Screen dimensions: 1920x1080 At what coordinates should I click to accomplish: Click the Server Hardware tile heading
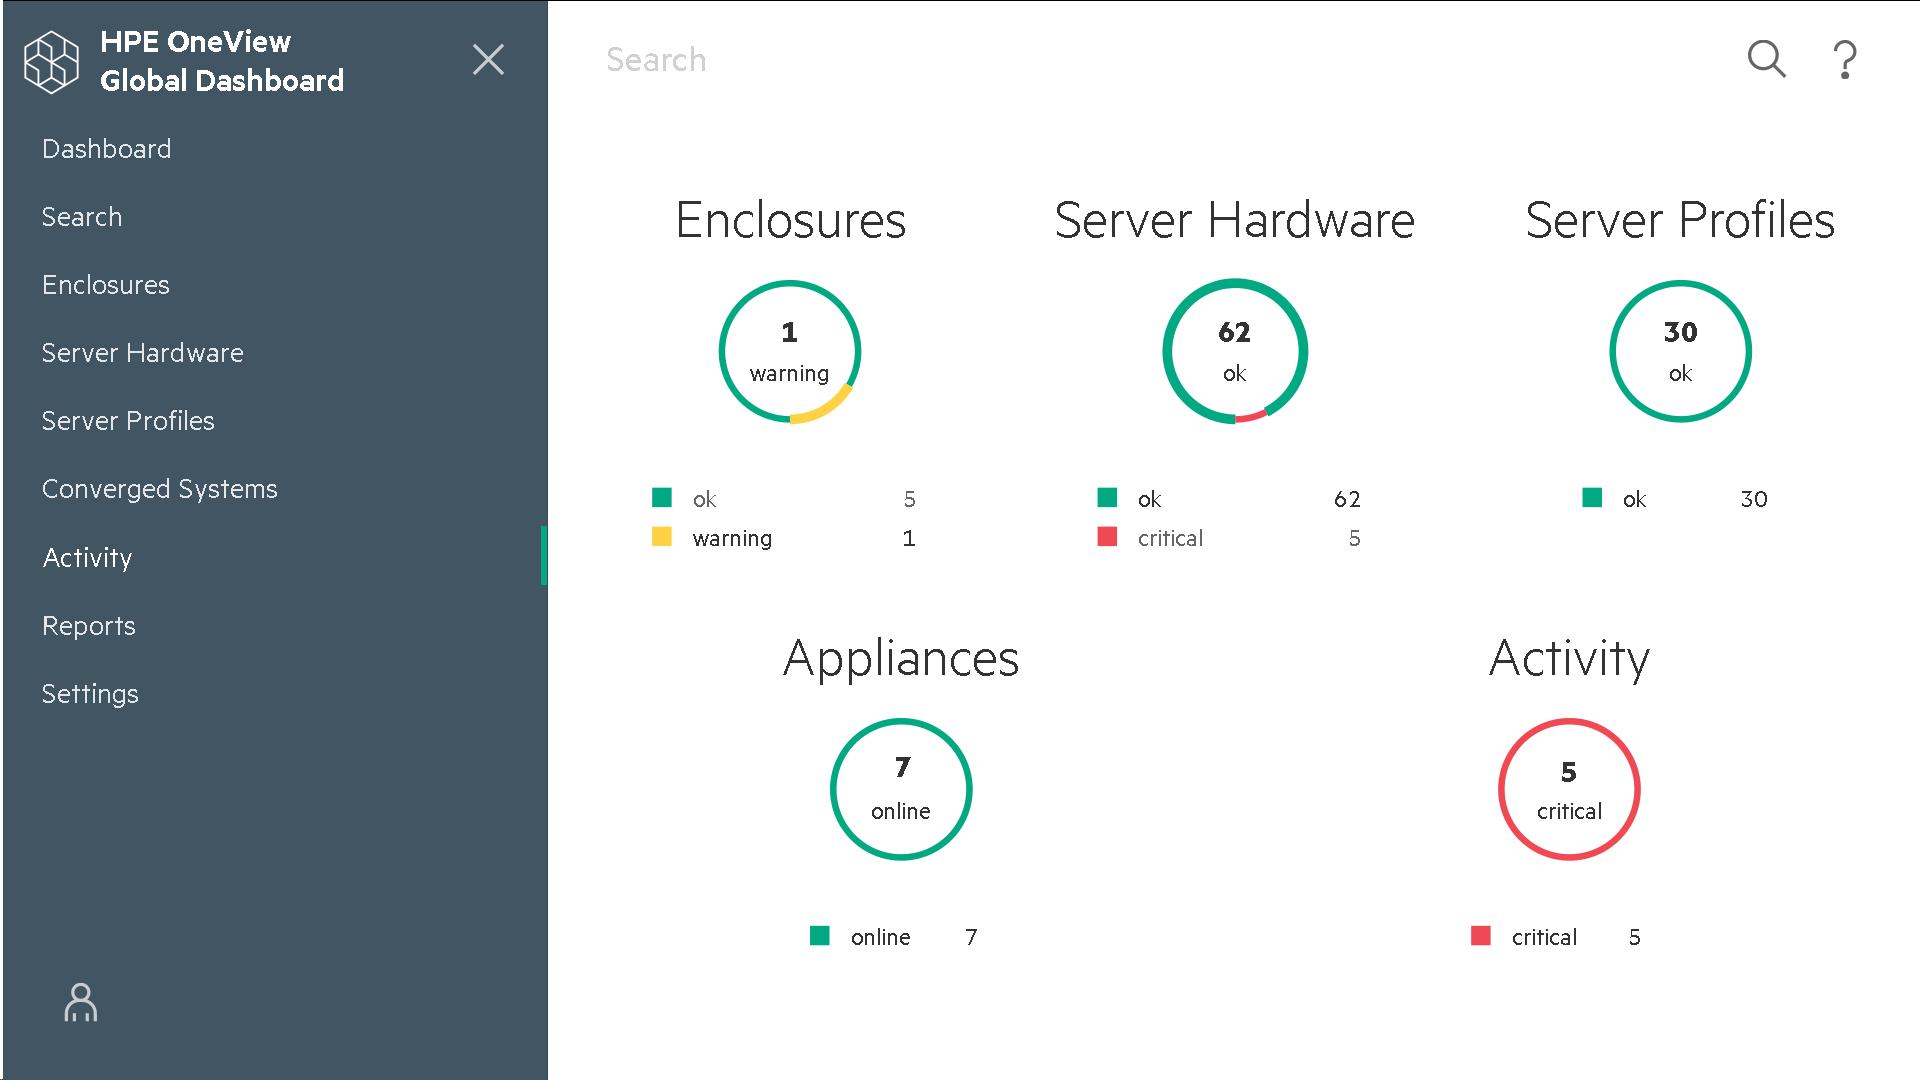(1235, 220)
